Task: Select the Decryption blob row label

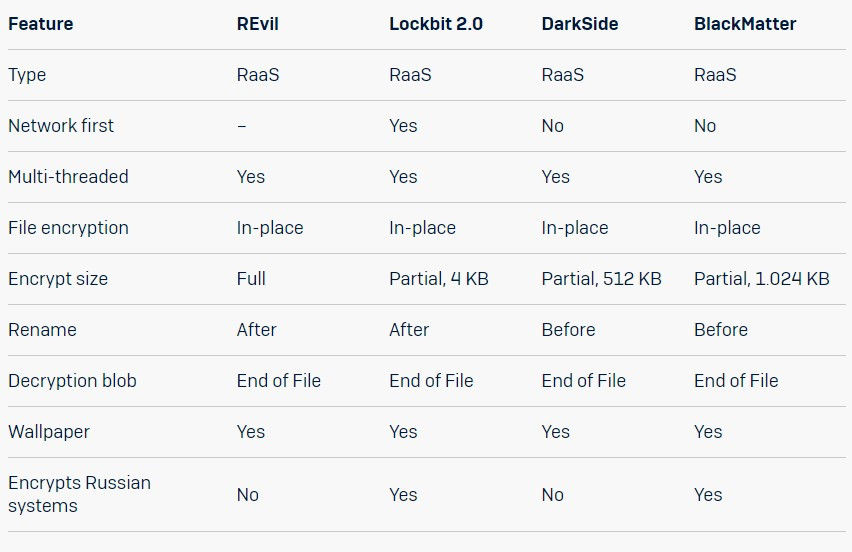Action: pyautogui.click(x=72, y=381)
